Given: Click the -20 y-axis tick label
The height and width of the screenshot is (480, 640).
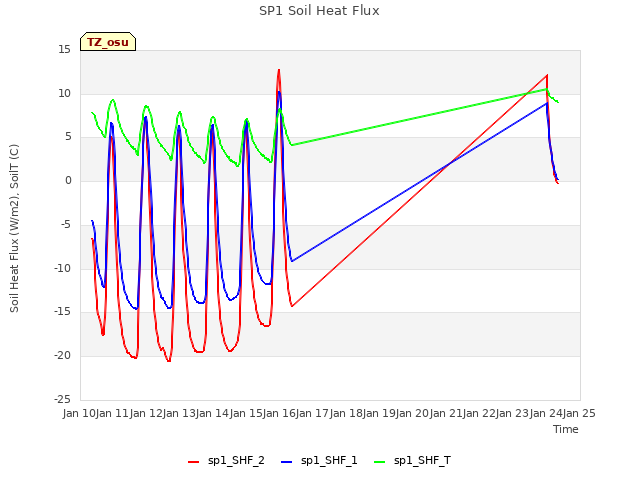Looking at the screenshot, I should point(62,356).
